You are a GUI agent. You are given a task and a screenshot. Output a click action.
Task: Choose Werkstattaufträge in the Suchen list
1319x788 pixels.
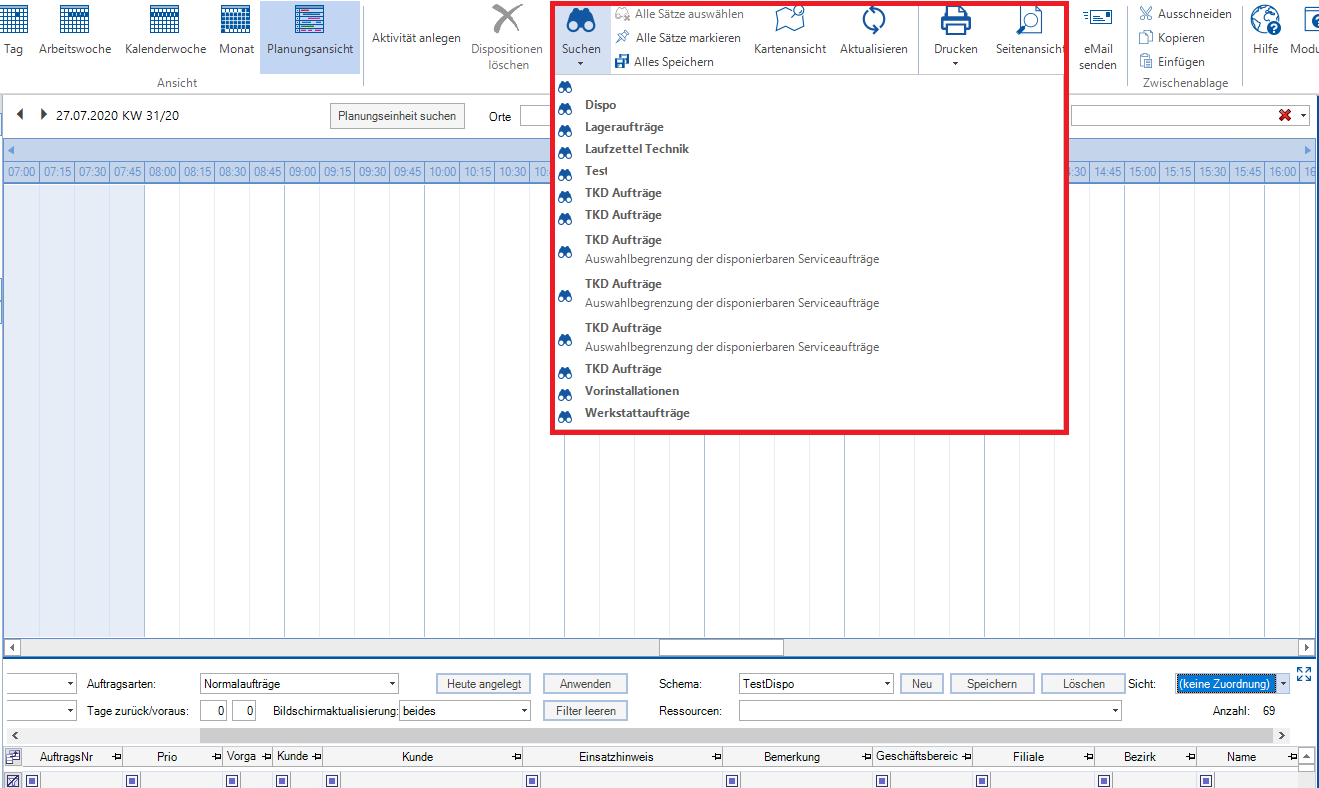click(x=637, y=413)
